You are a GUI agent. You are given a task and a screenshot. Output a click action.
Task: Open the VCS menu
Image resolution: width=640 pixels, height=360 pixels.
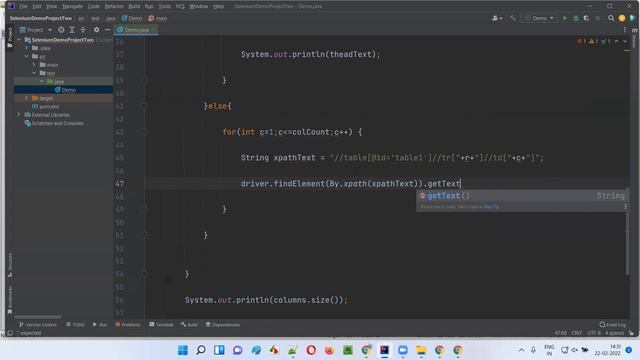coord(180,6)
